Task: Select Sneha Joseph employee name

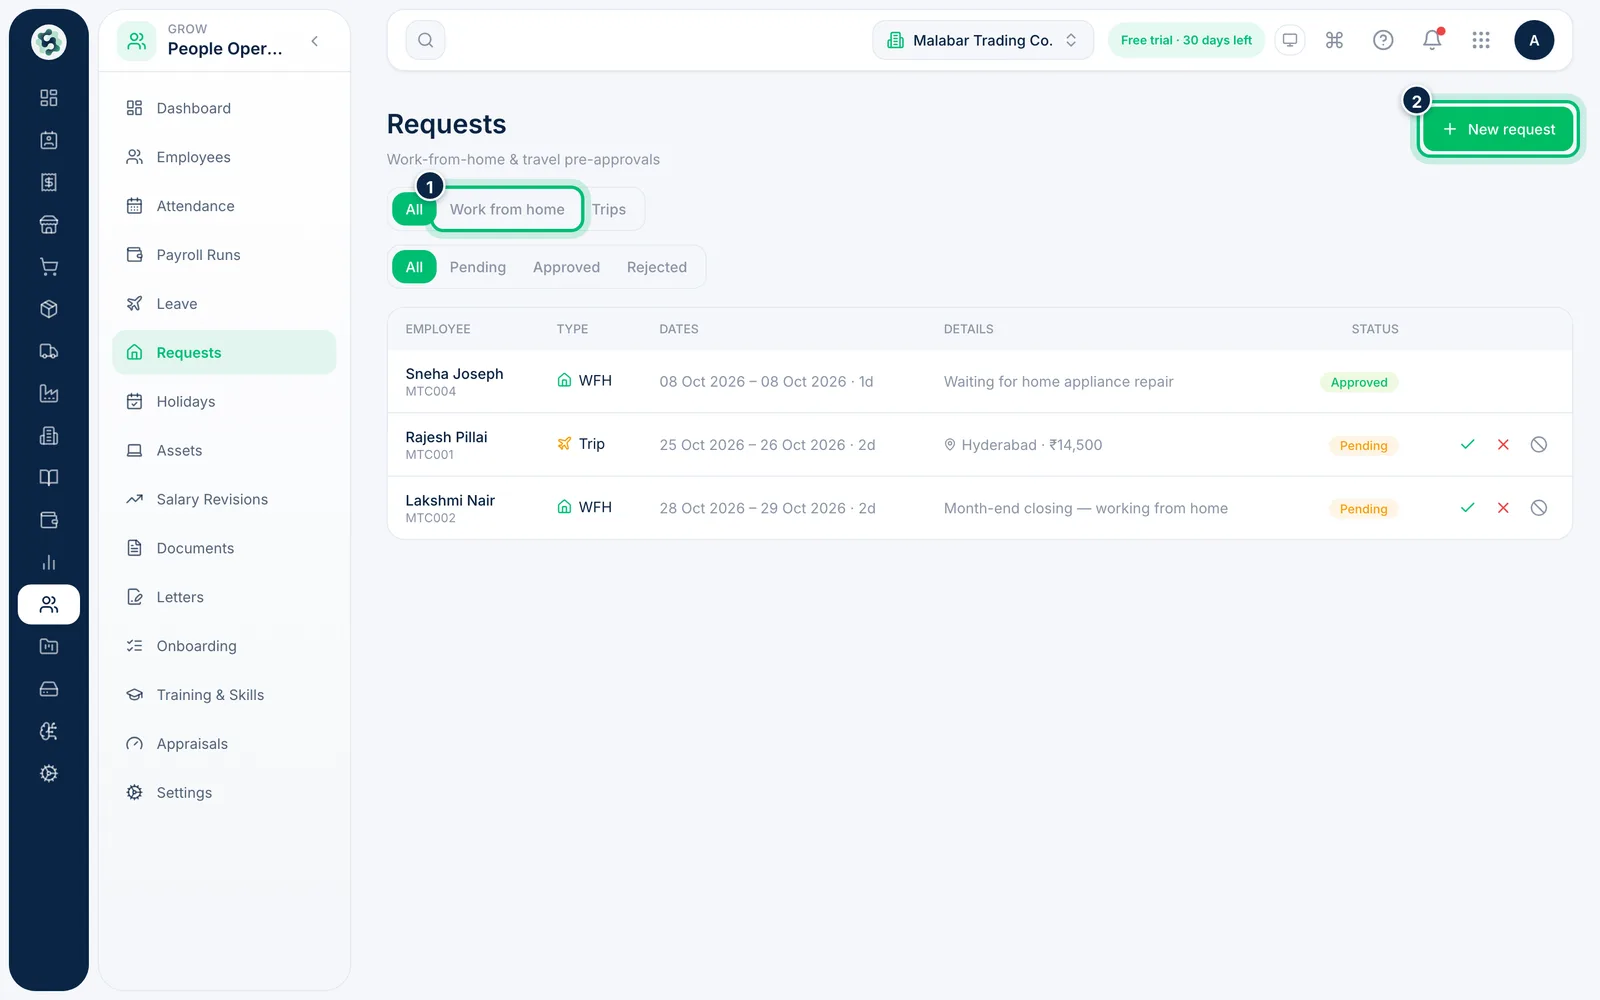Action: (454, 374)
